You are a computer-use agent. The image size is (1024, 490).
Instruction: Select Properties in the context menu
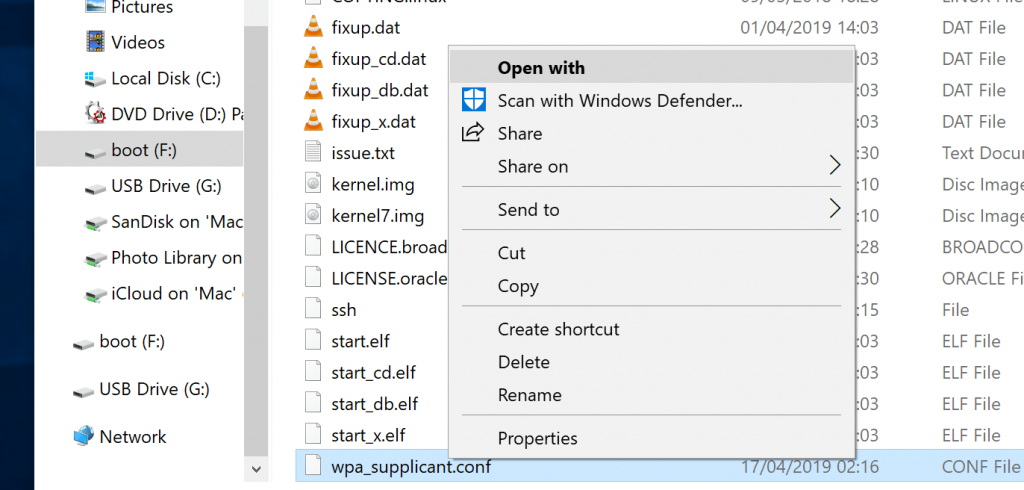click(x=537, y=438)
